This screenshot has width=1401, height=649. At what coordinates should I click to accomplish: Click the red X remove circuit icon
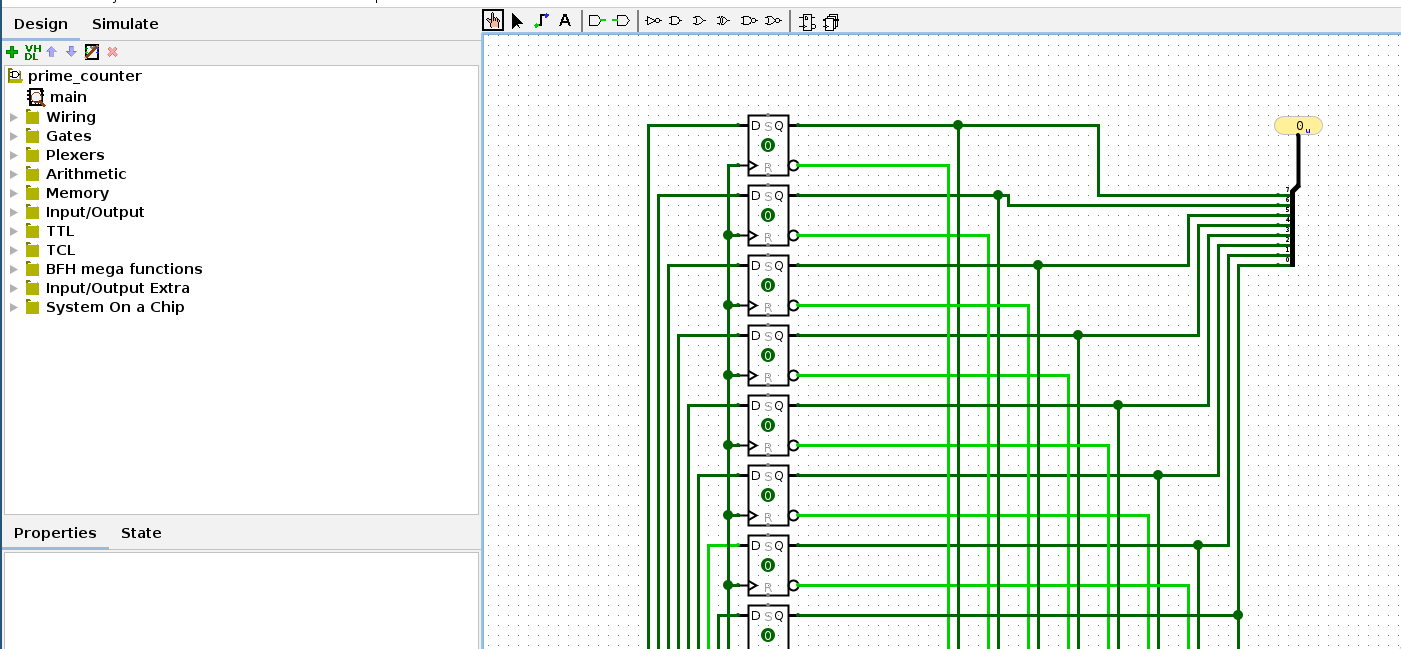(112, 52)
